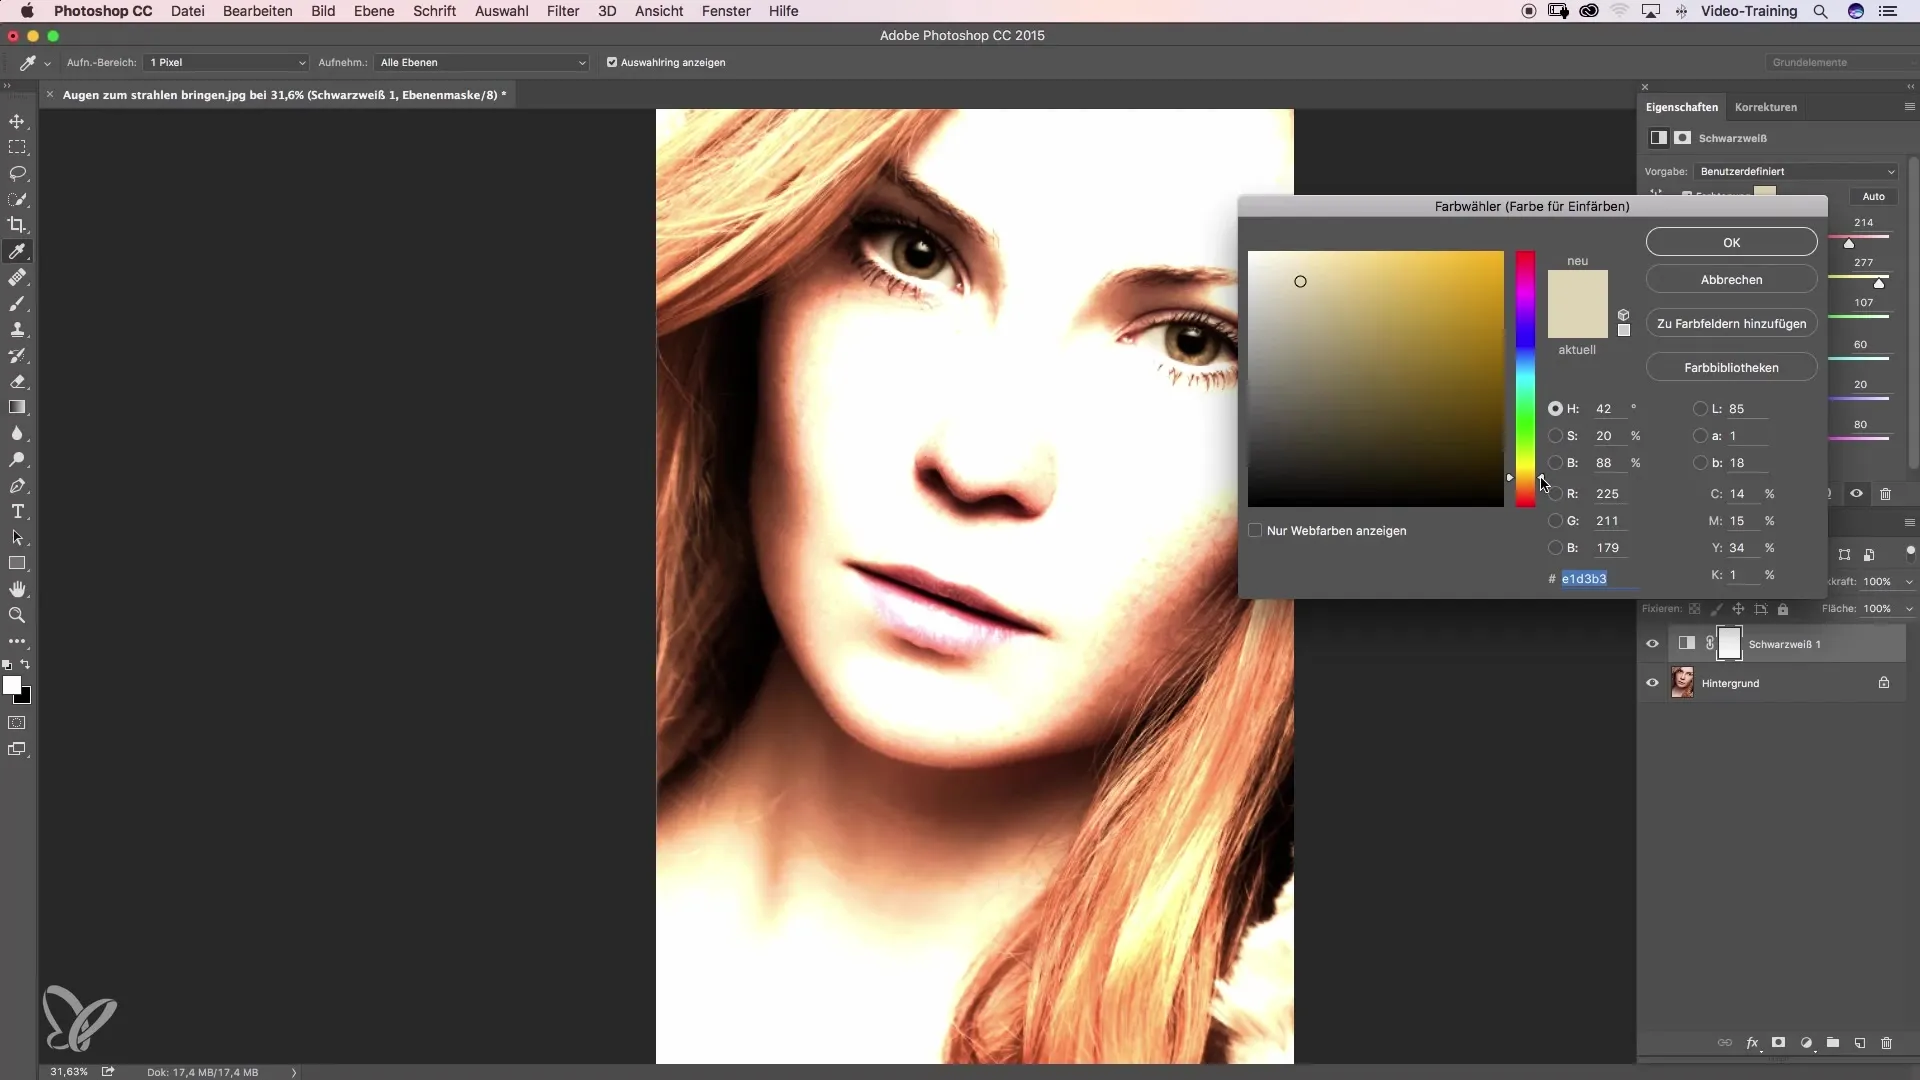Screen dimensions: 1920x1080
Task: Hide the Hintergrund layer
Action: point(1652,683)
